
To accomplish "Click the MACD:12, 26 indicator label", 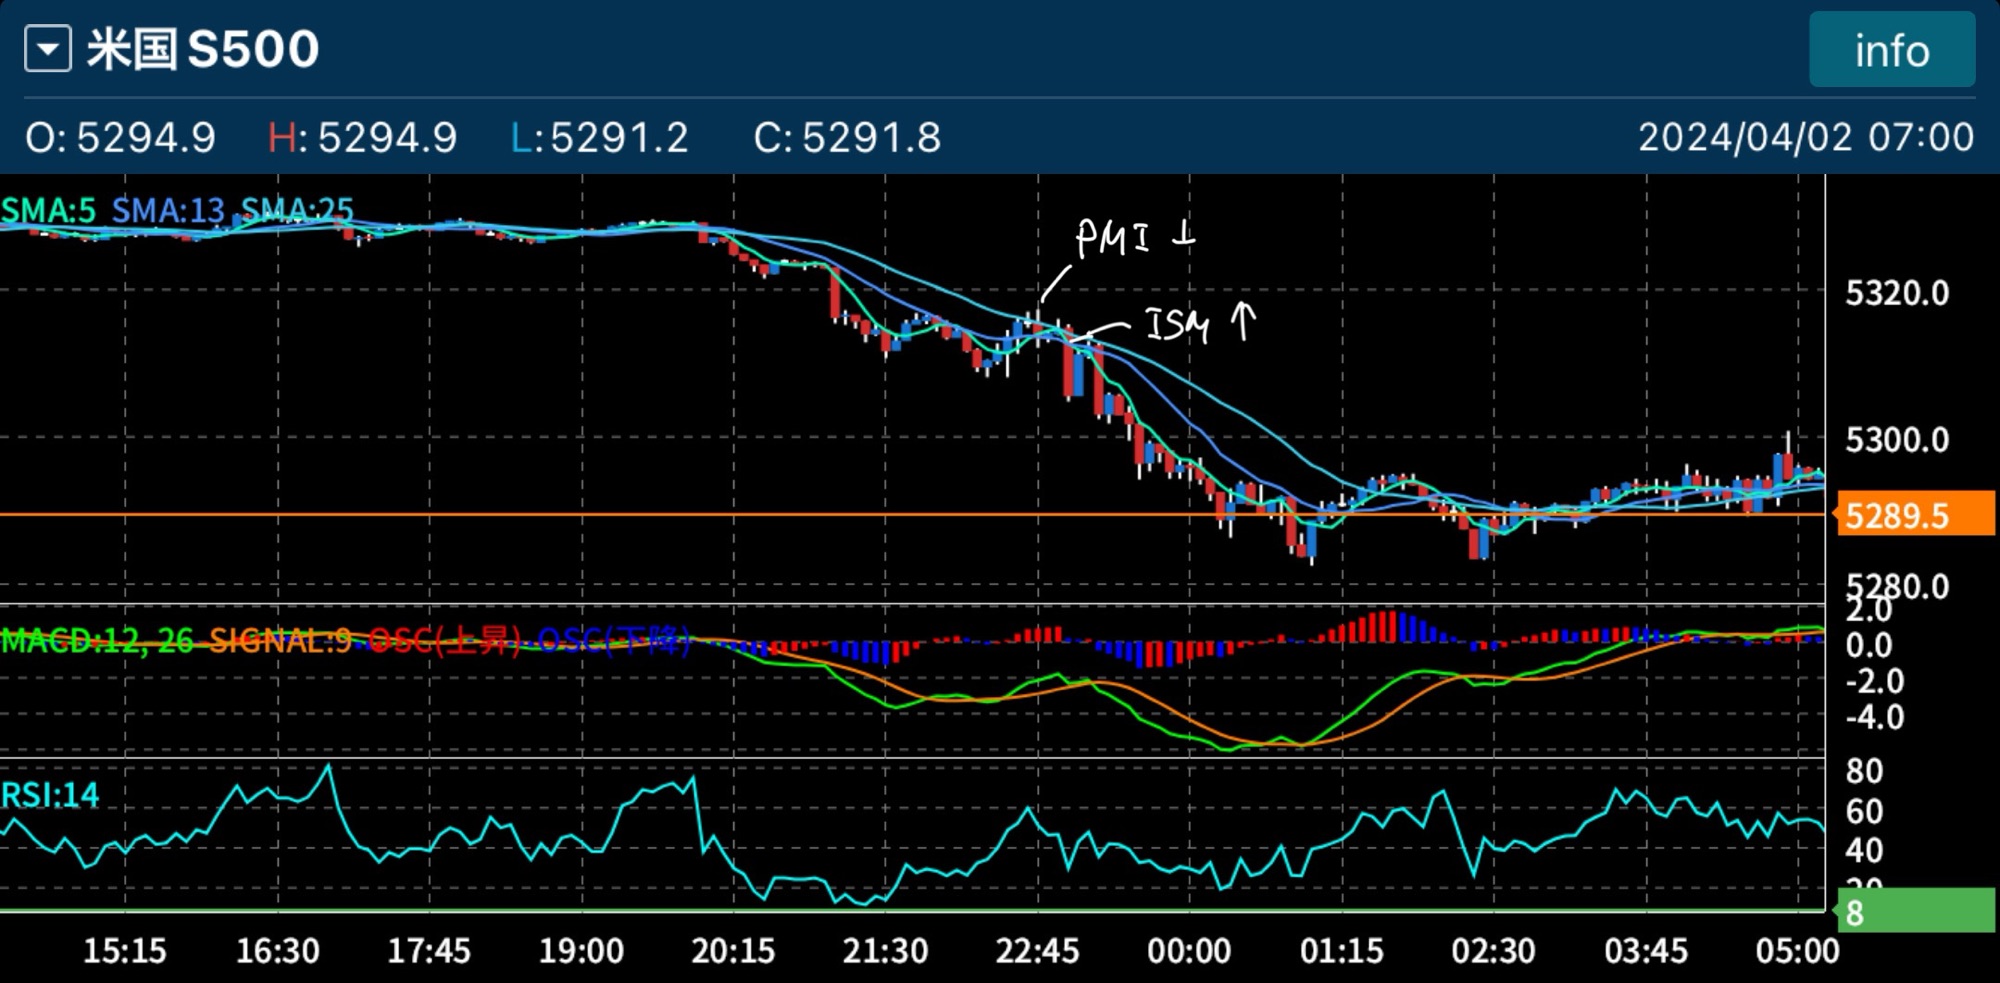I will pyautogui.click(x=97, y=640).
